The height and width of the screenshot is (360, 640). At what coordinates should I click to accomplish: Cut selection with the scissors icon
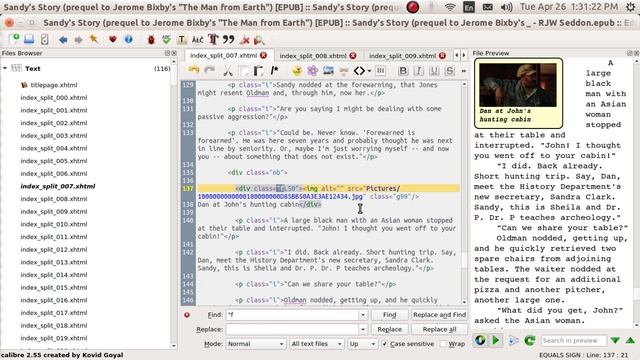click(x=228, y=71)
